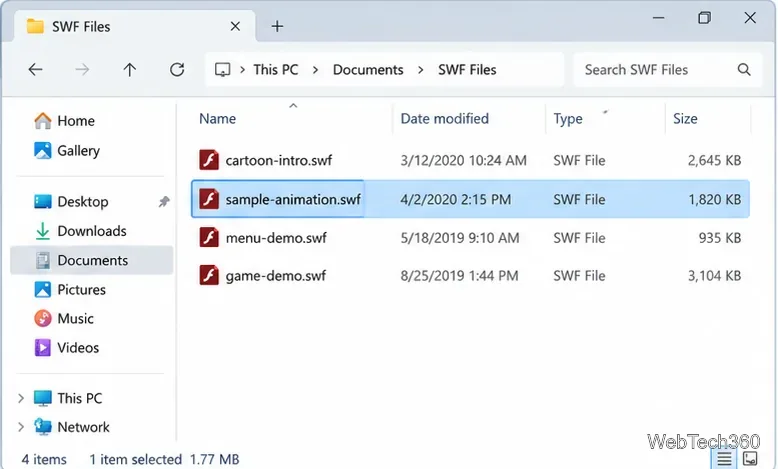The width and height of the screenshot is (778, 469).
Task: Click the Music icon in sidebar
Action: pos(43,318)
